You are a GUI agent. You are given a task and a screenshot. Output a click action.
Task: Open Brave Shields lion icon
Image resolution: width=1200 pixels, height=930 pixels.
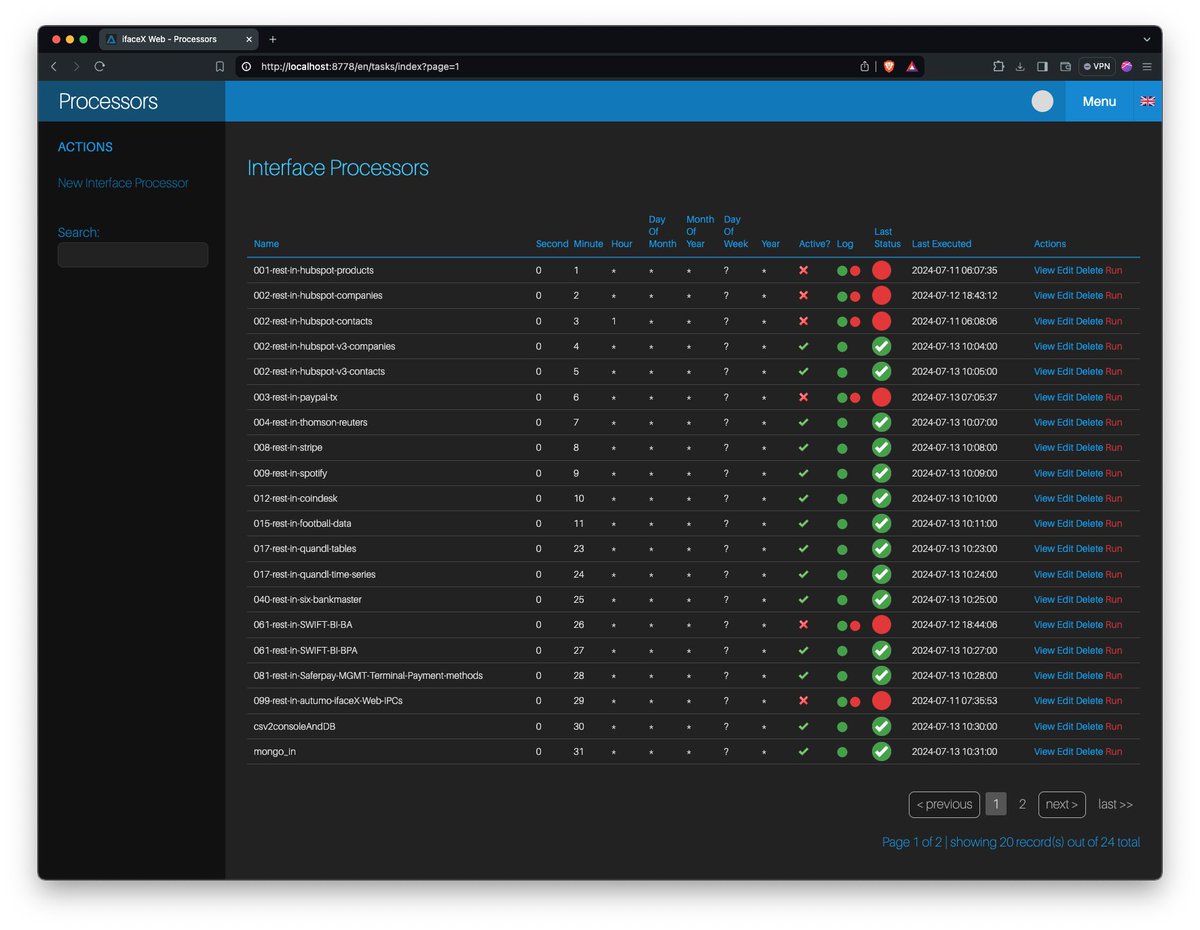click(889, 66)
